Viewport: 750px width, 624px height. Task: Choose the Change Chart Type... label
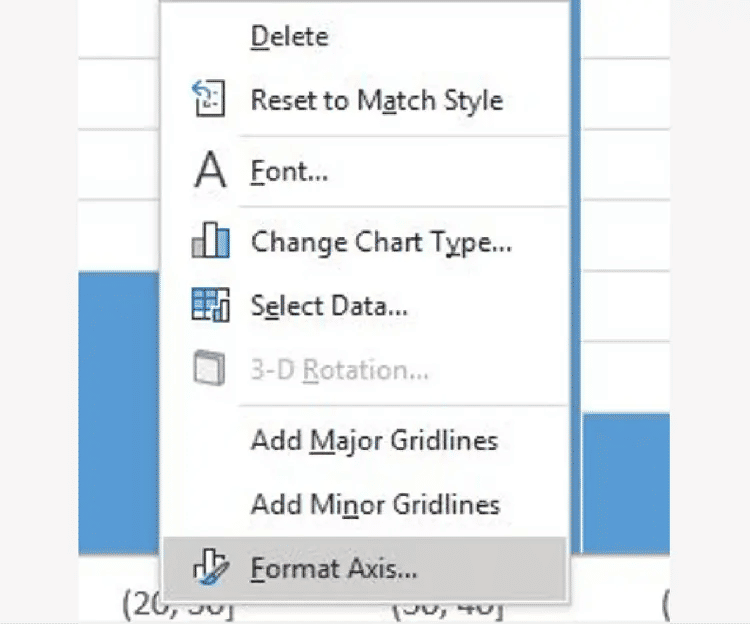pos(381,242)
